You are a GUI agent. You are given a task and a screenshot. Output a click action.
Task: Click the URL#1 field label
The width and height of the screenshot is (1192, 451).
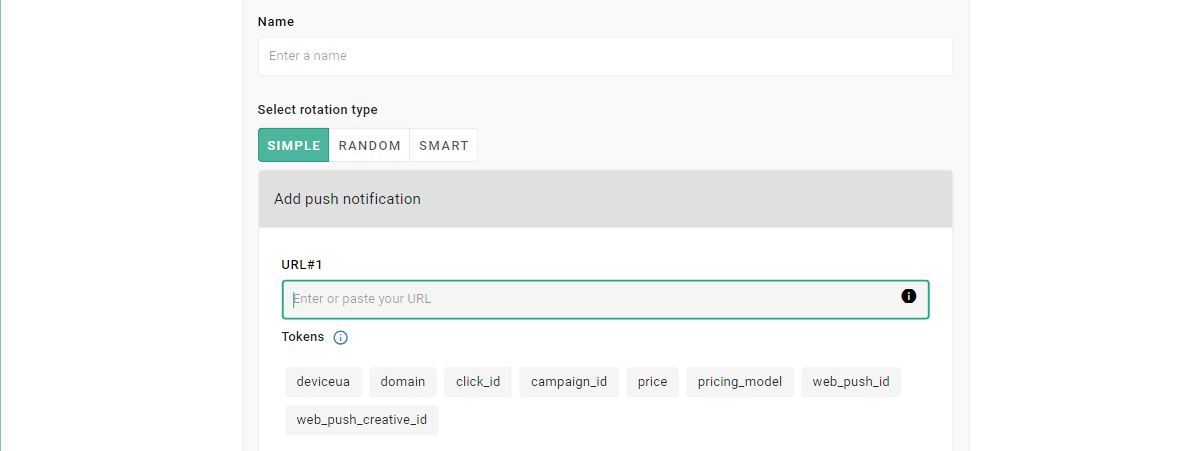pos(302,264)
